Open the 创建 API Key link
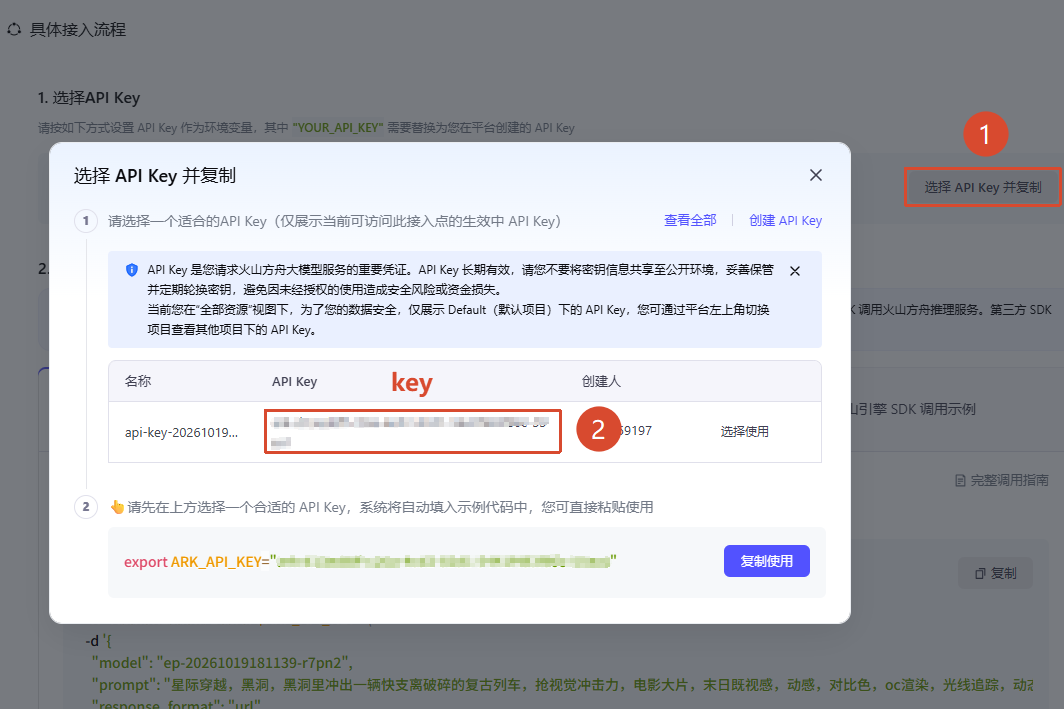The width and height of the screenshot is (1064, 709). 785,221
